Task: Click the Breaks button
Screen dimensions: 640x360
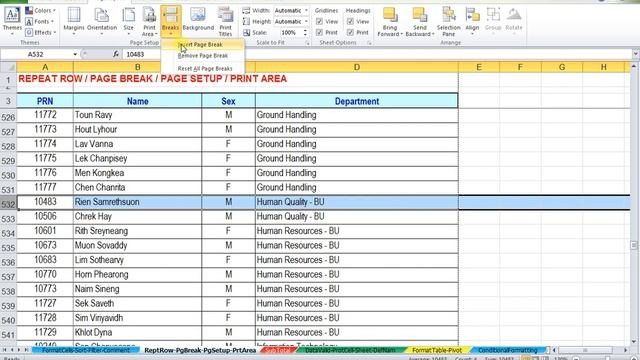Action: click(x=171, y=21)
